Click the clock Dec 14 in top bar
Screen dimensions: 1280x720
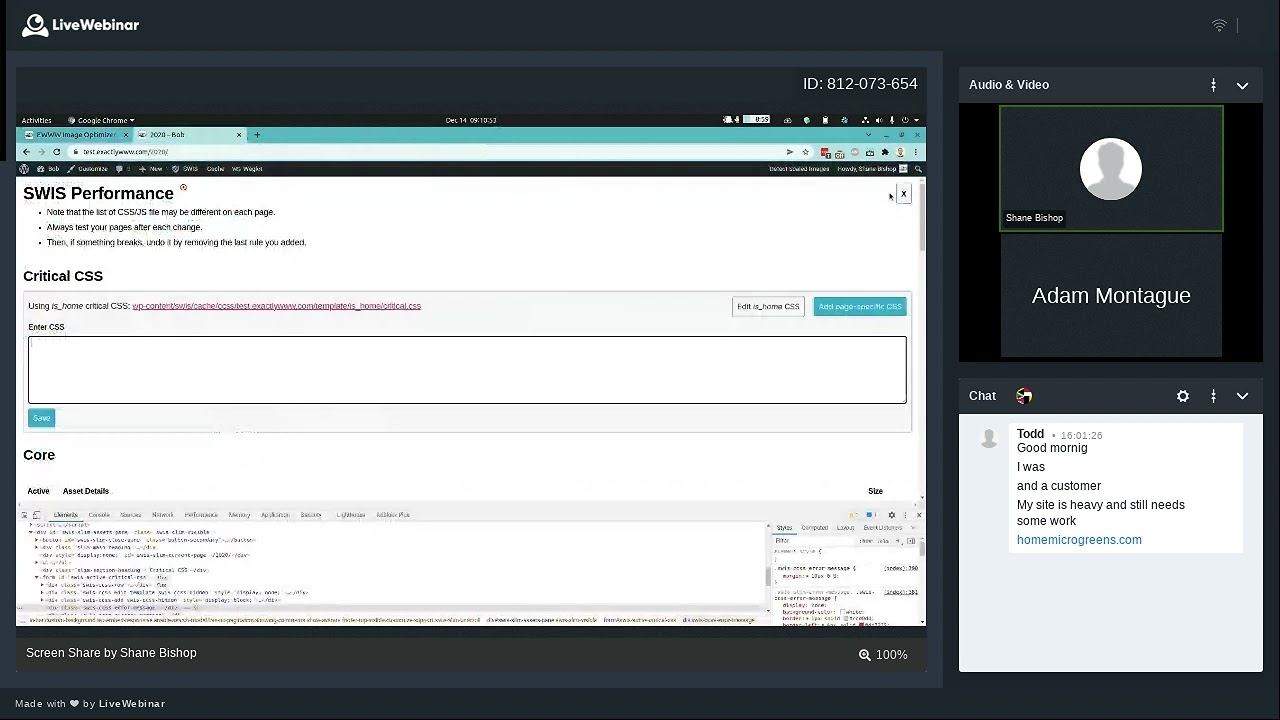coord(471,120)
